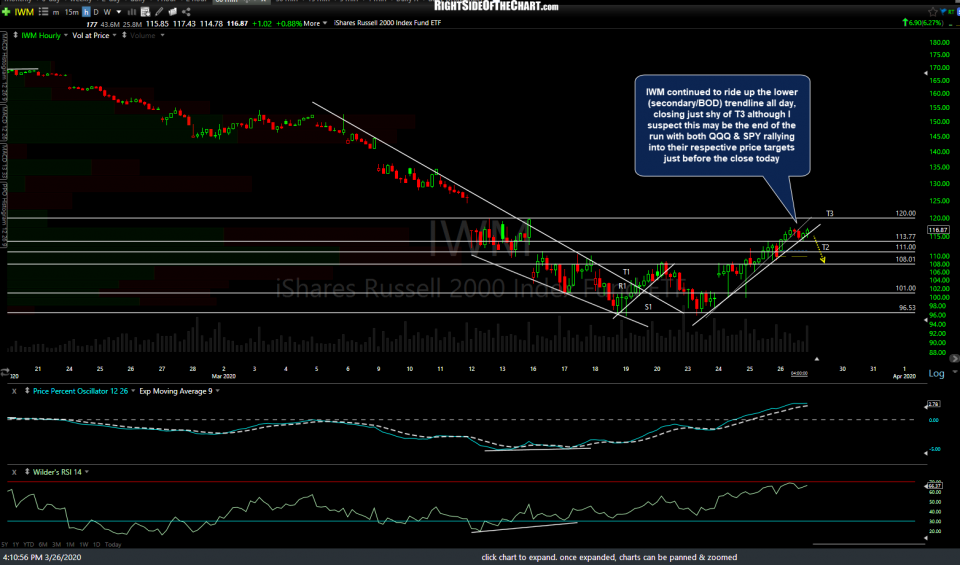Click the up-arrow scroll marker below volume bars

816,359
